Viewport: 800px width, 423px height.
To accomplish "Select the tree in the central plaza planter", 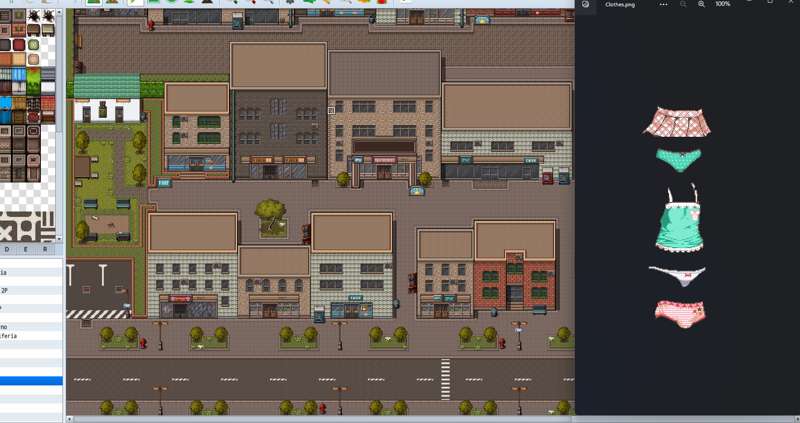I will (x=268, y=212).
